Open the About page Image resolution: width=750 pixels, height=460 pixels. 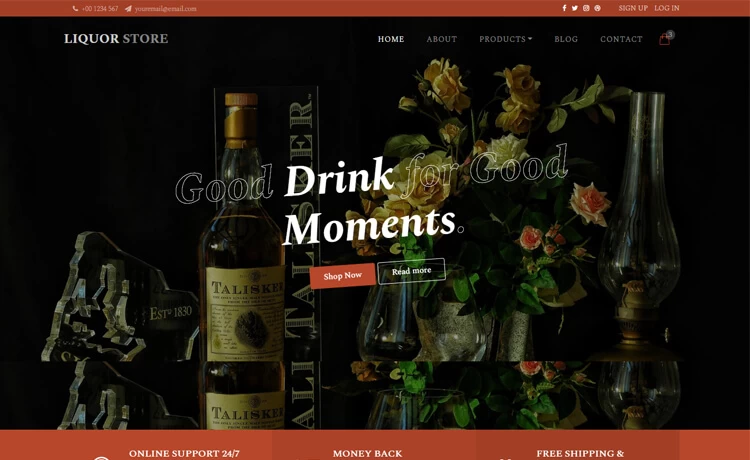(441, 39)
